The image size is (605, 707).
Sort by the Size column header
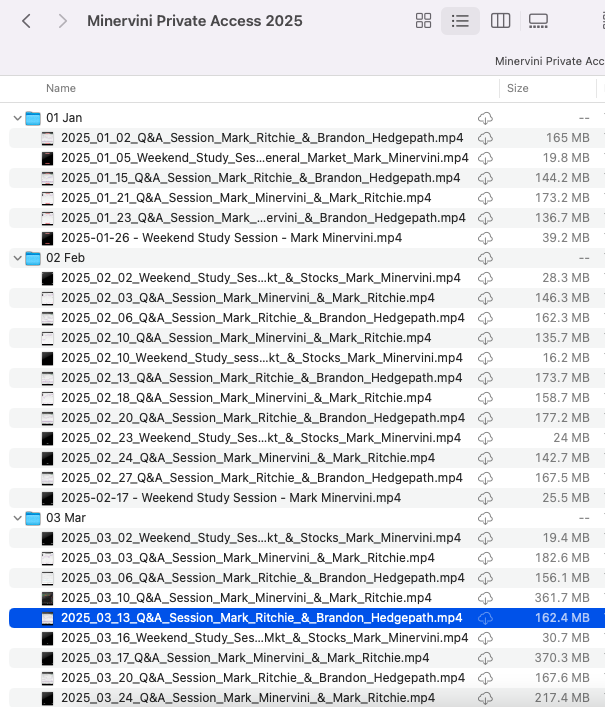tap(518, 88)
